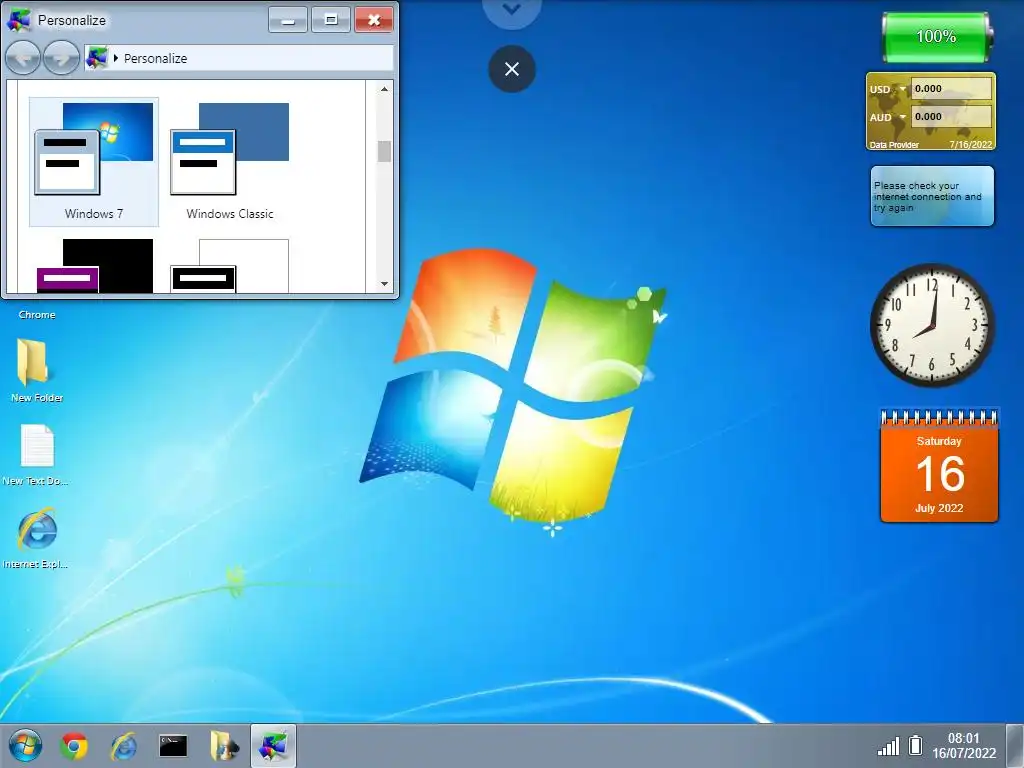The image size is (1024, 768).
Task: Click the Personalize address bar icon
Action: (97, 58)
